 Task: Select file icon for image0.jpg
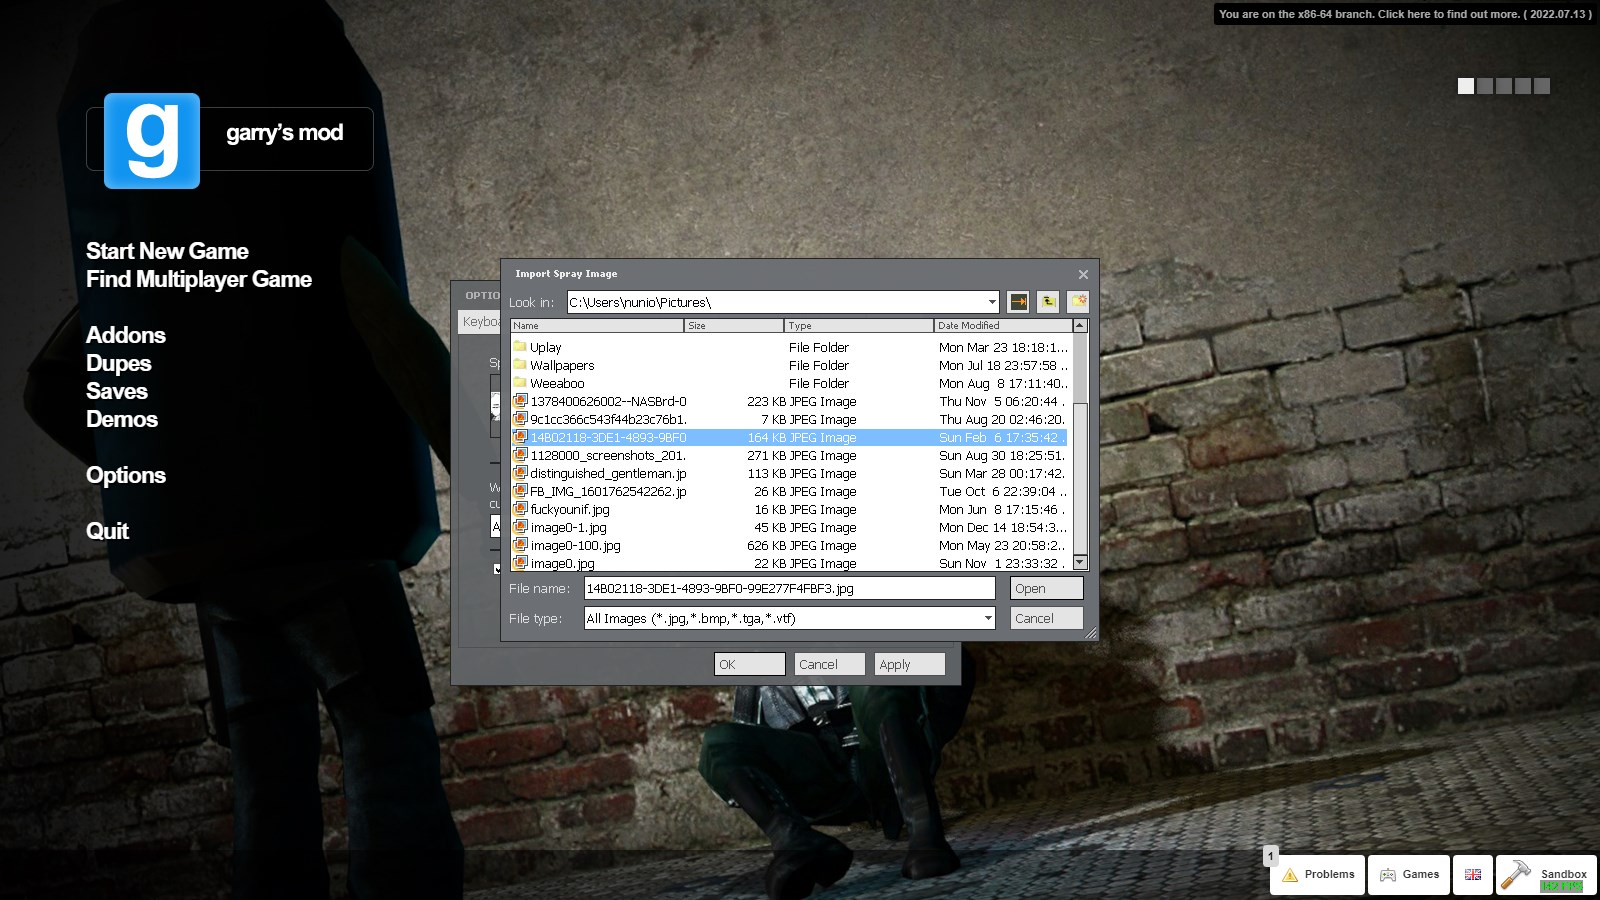[520, 563]
